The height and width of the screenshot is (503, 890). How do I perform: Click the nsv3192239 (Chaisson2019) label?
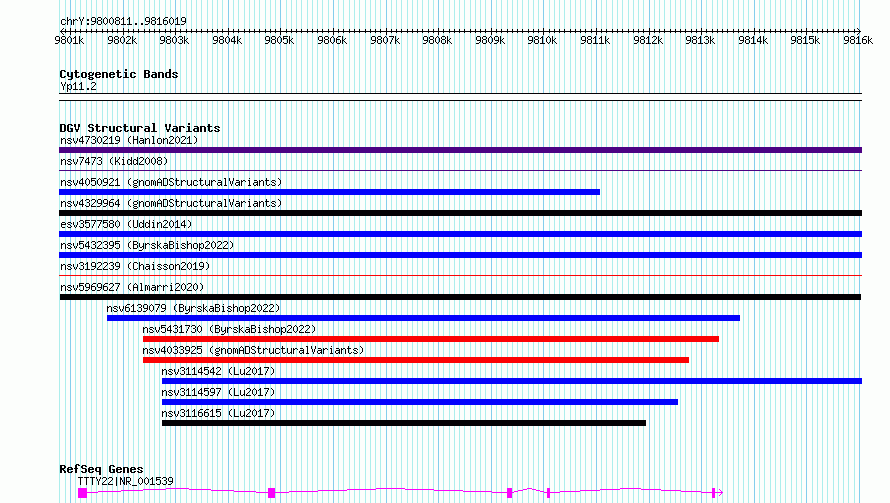coord(135,266)
